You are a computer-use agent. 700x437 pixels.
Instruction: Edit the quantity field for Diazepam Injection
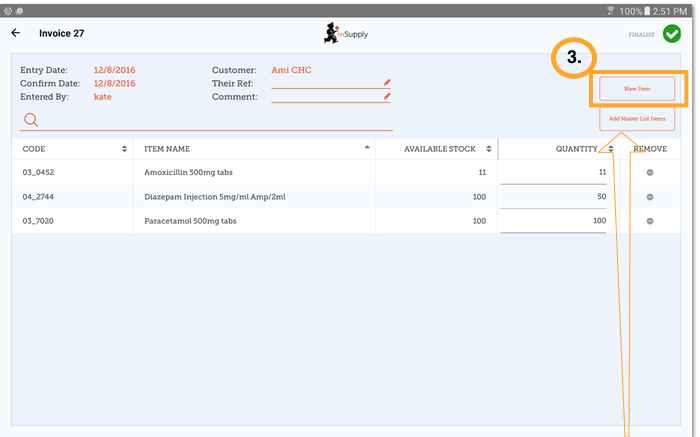pos(554,197)
